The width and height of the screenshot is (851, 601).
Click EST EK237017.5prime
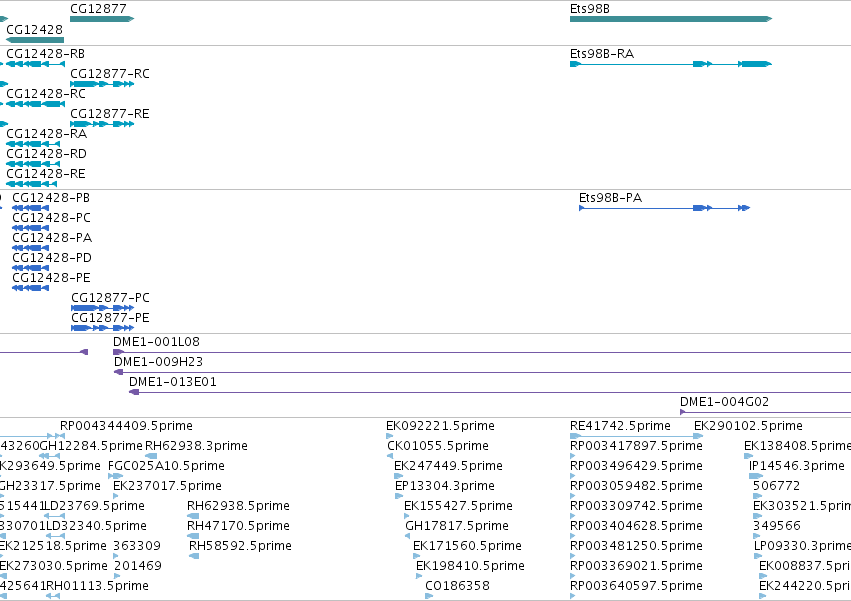167,486
